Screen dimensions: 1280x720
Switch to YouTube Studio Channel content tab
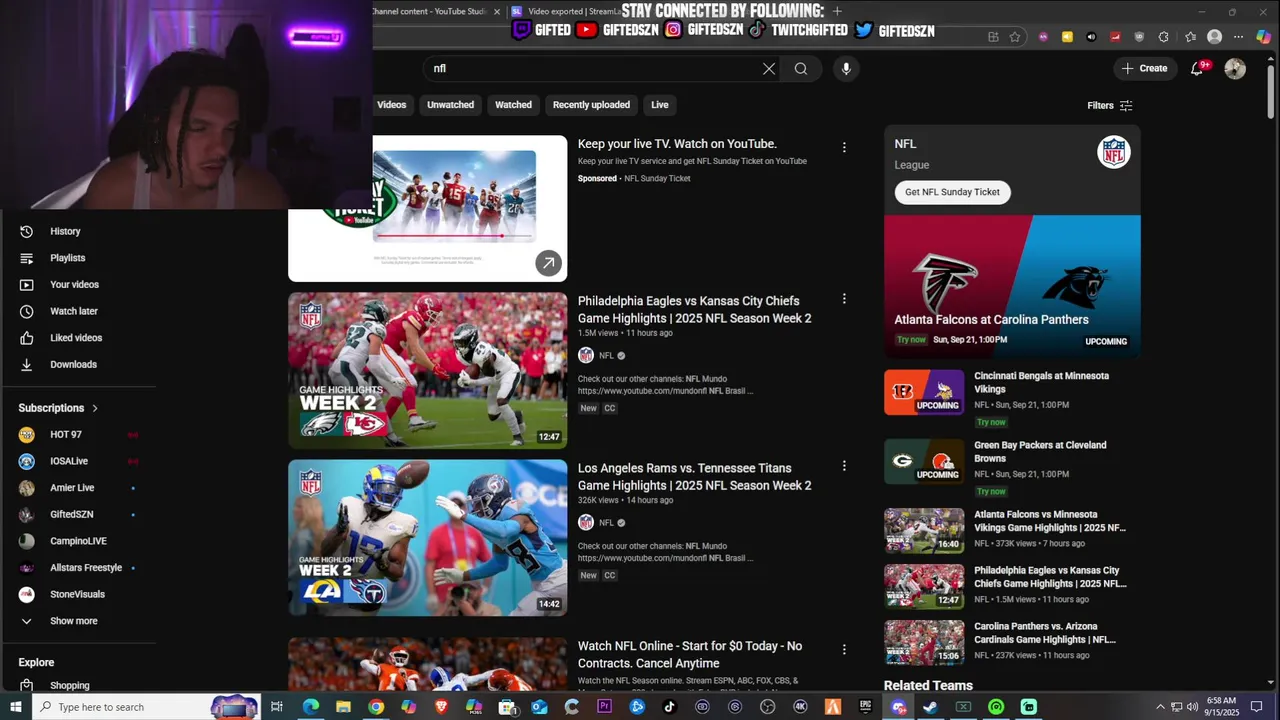point(430,11)
